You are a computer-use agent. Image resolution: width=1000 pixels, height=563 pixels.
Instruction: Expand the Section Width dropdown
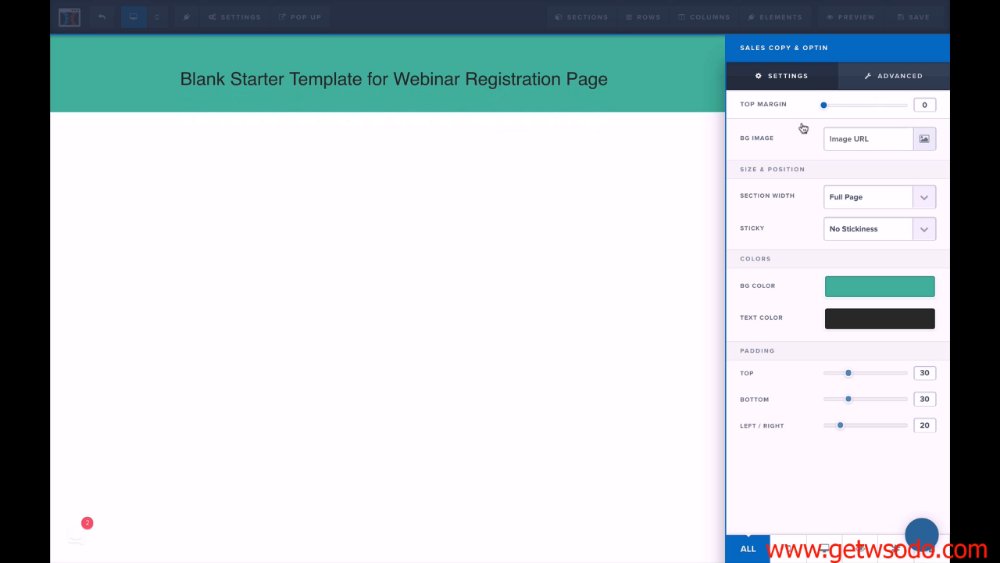point(879,197)
